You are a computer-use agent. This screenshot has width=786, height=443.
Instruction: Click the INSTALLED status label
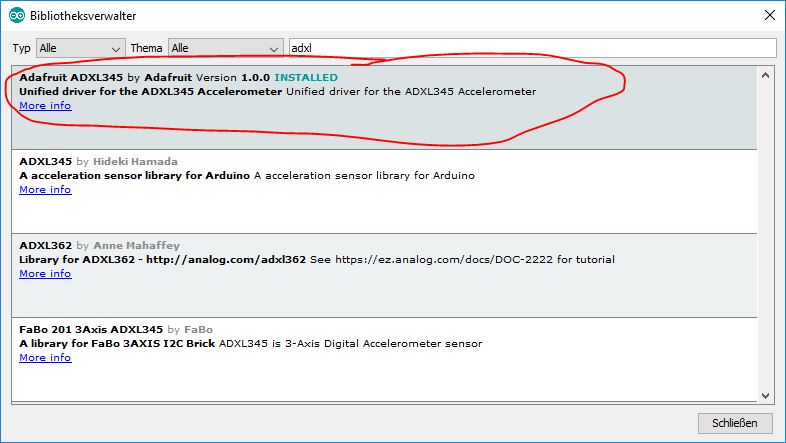306,77
